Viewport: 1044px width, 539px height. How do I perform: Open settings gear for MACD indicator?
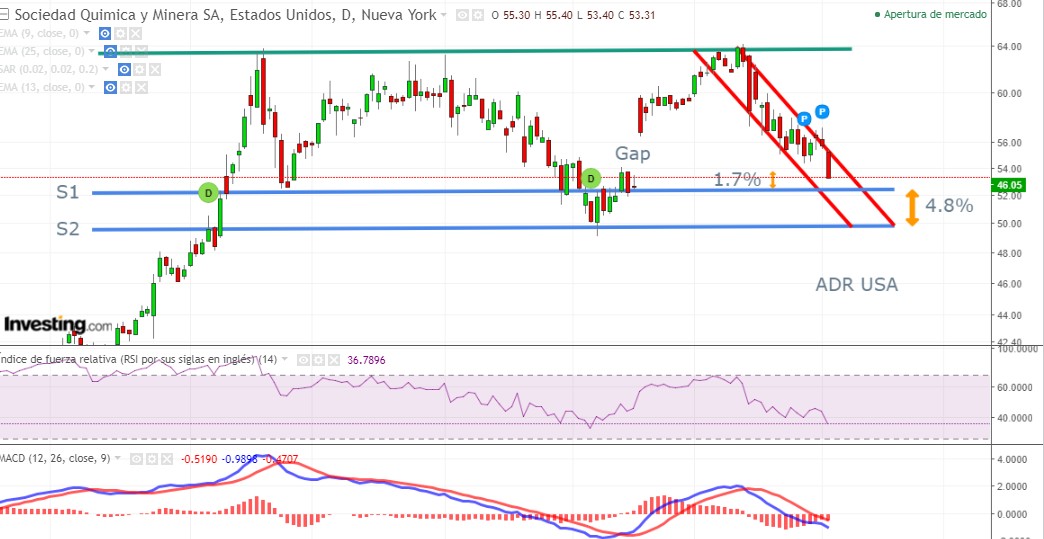[x=151, y=458]
